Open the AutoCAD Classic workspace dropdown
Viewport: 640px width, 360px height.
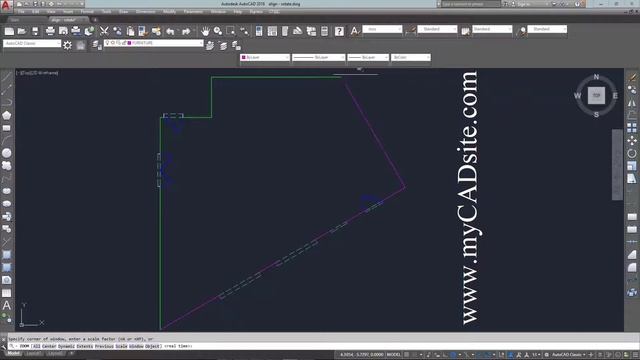32,43
